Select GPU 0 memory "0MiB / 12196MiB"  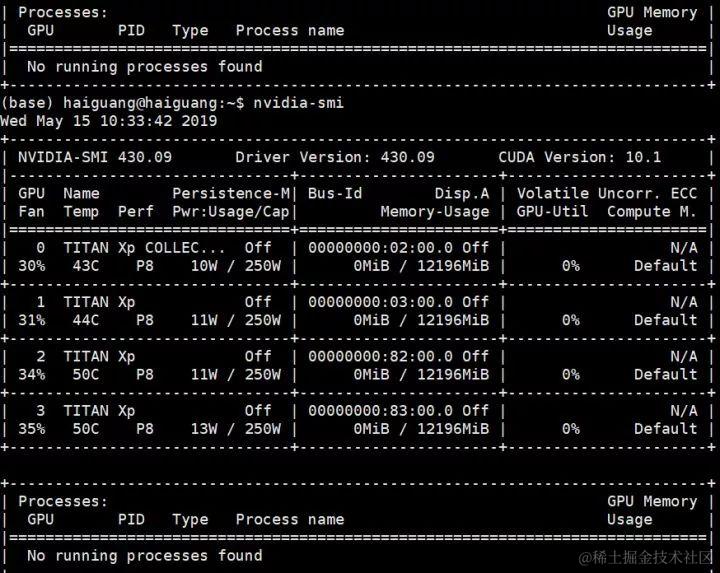[x=422, y=266]
